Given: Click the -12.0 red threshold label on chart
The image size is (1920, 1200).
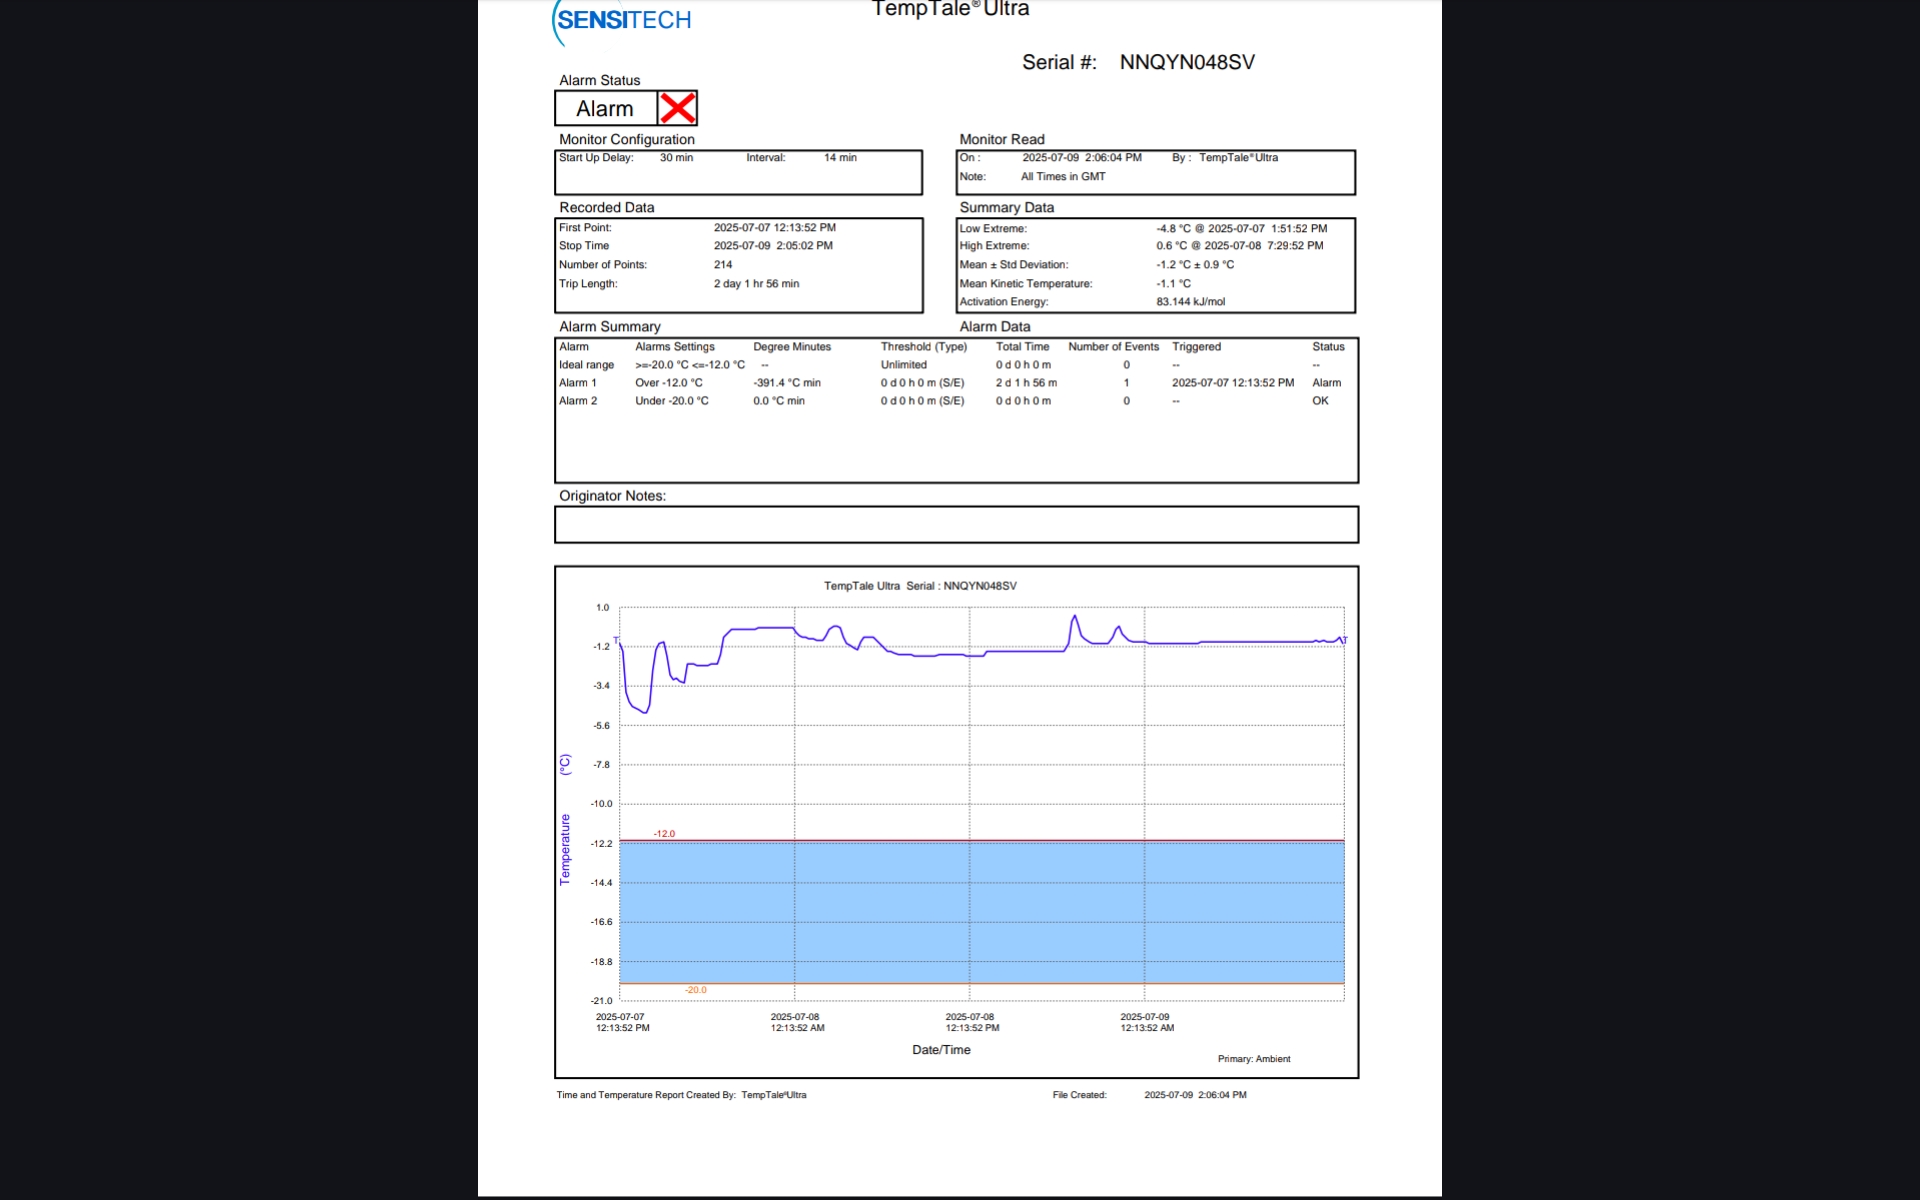Looking at the screenshot, I should click(x=664, y=833).
